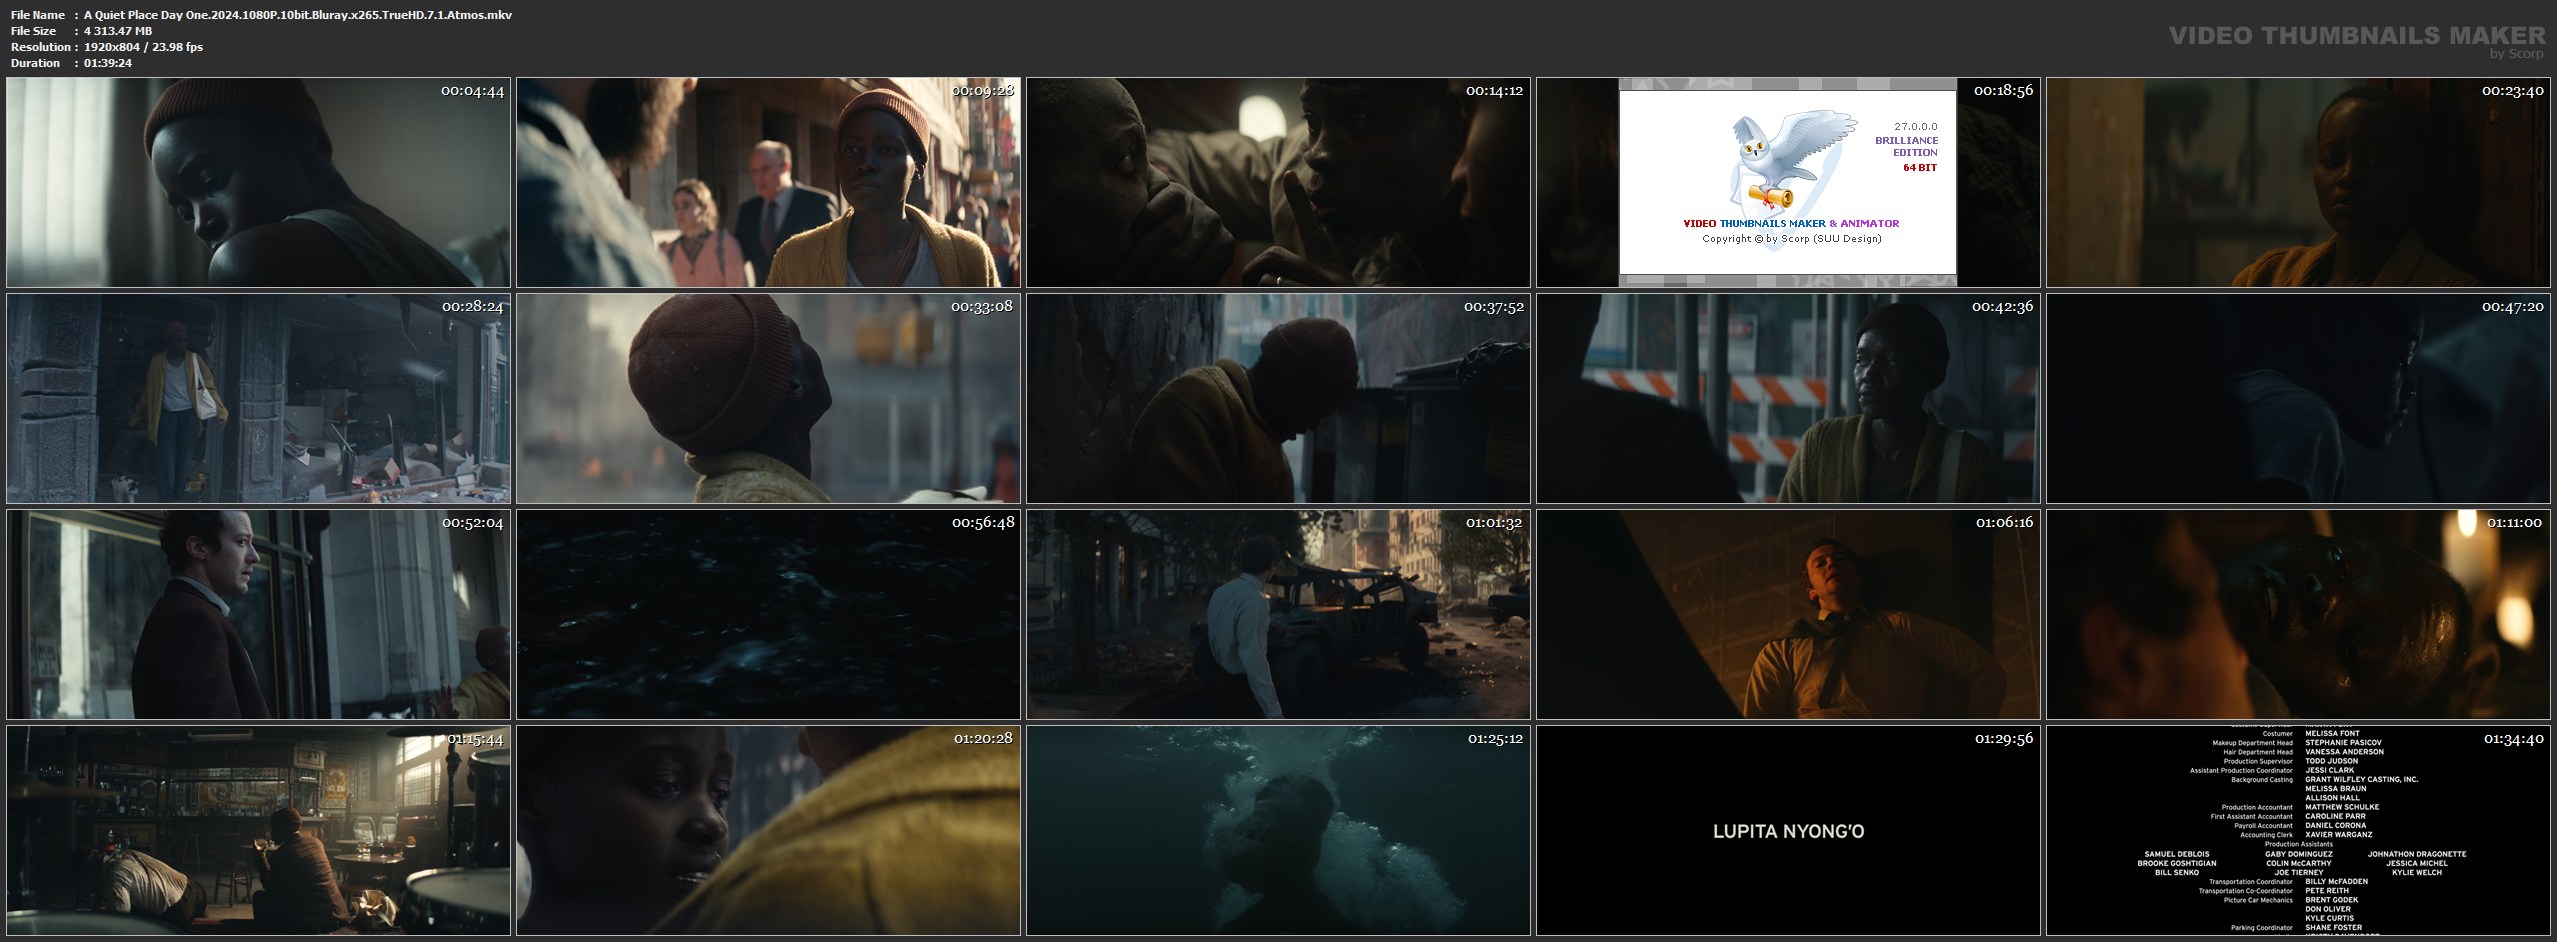This screenshot has width=2557, height=942.
Task: Select the LUPITA NYONG'O credit frame
Action: point(1788,831)
